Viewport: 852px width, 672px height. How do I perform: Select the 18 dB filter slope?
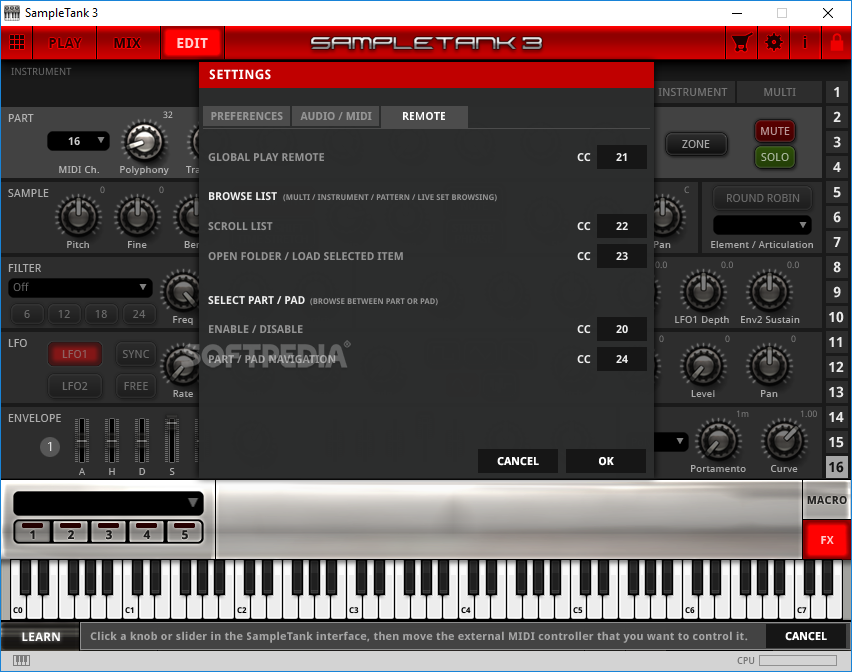(x=101, y=314)
